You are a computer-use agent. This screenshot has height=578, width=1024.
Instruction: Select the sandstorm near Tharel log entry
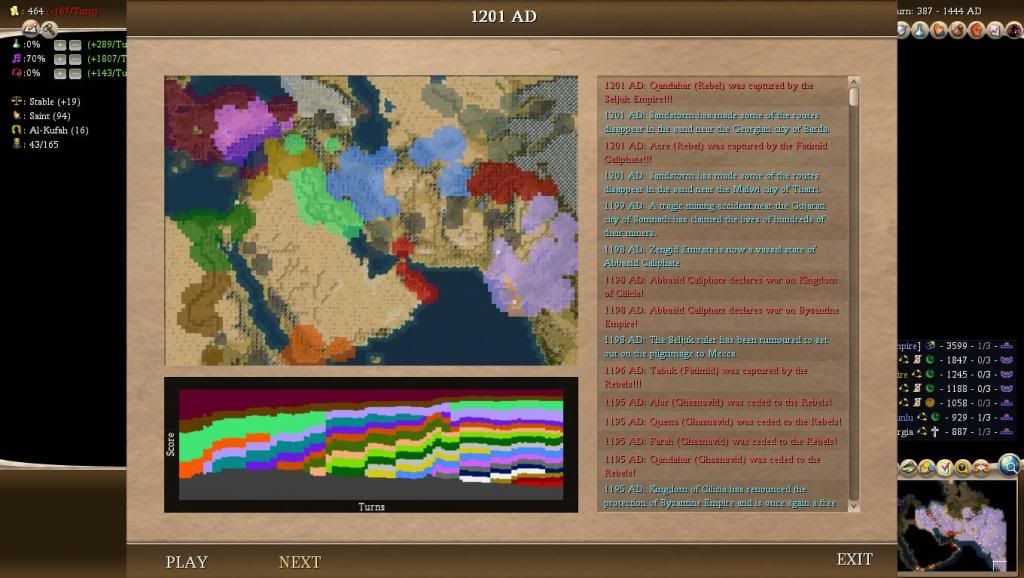pos(722,182)
